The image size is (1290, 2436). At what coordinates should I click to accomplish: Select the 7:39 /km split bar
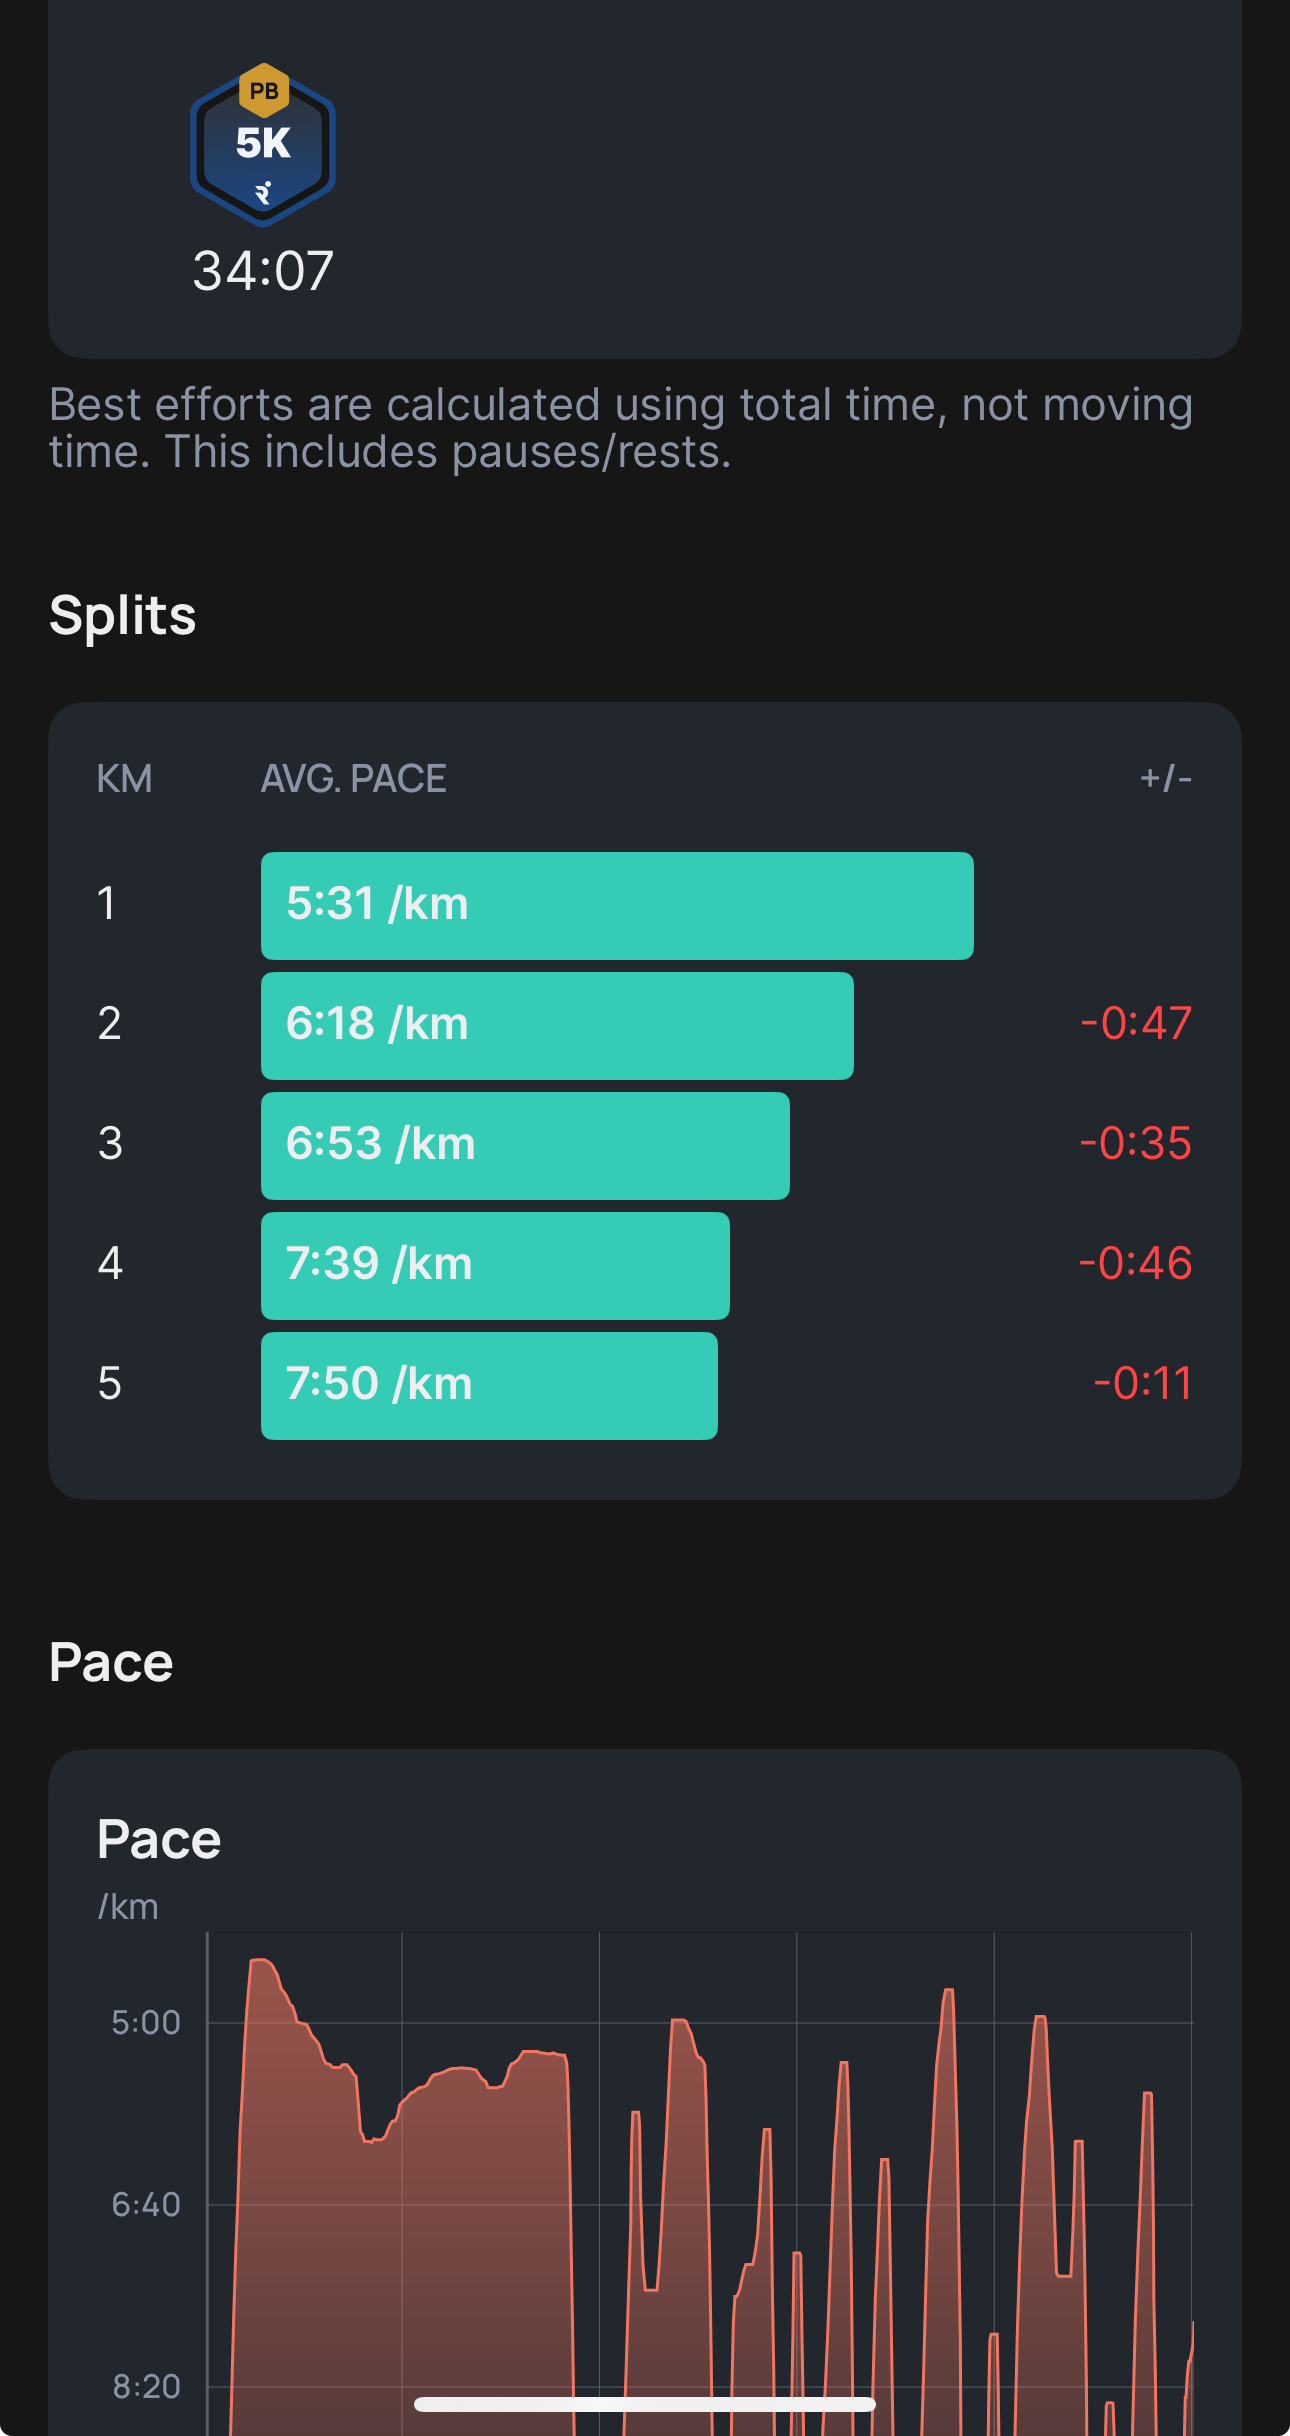(x=494, y=1265)
